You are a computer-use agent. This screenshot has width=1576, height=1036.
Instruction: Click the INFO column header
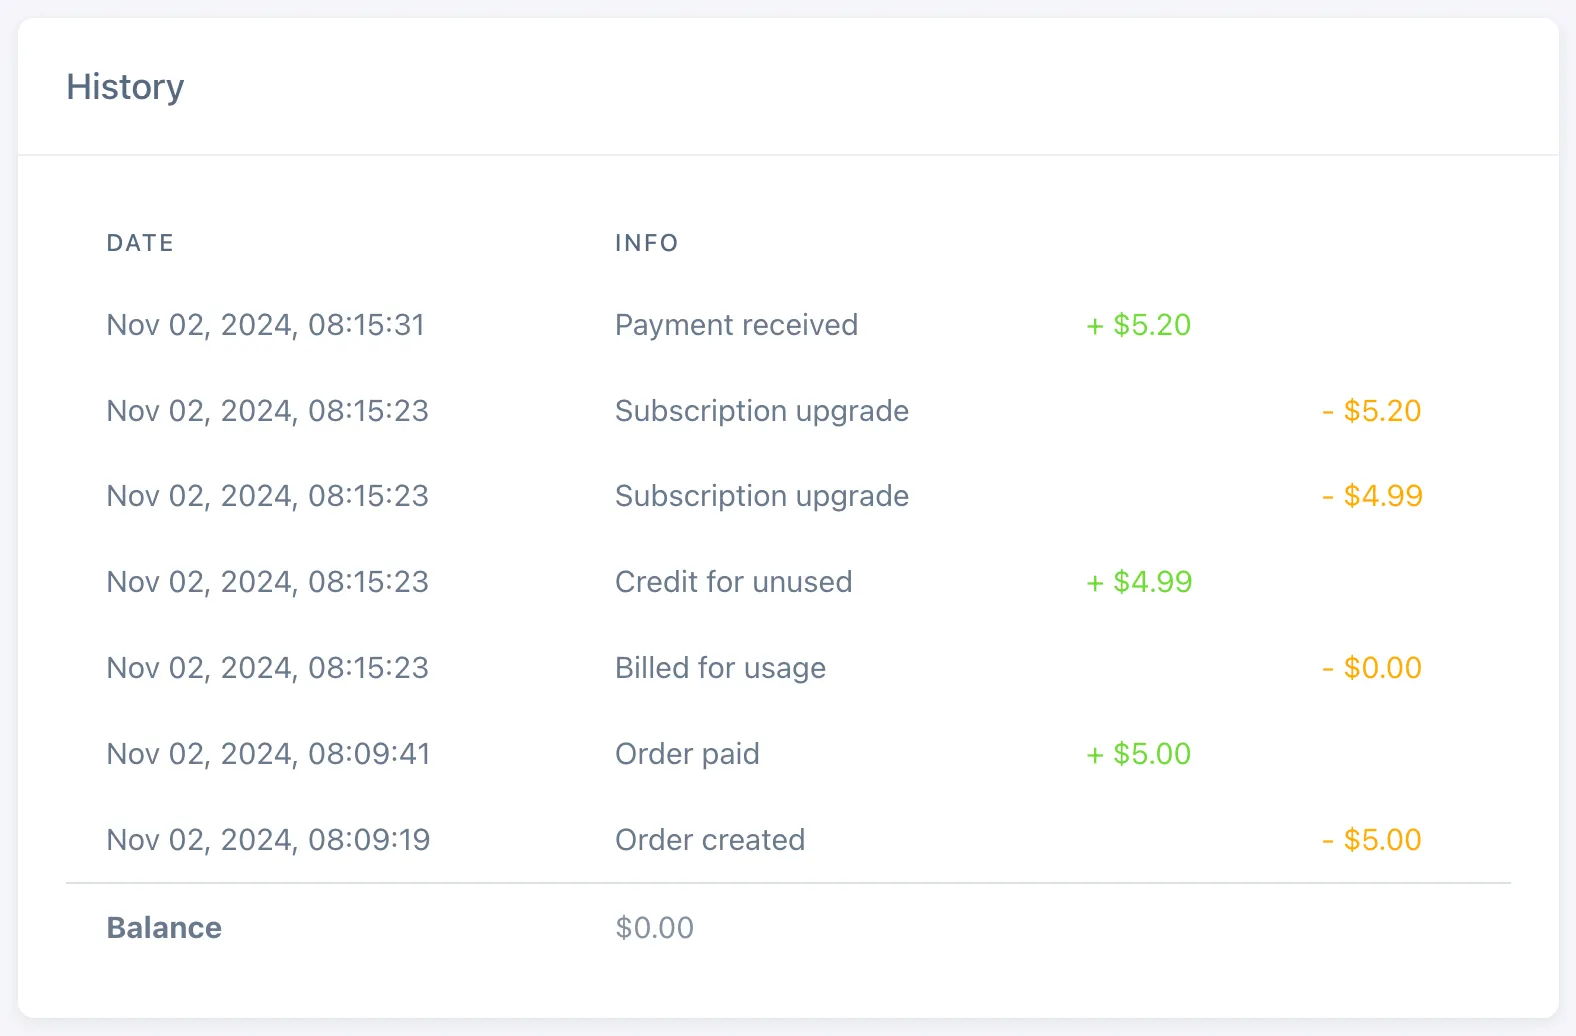click(x=646, y=243)
